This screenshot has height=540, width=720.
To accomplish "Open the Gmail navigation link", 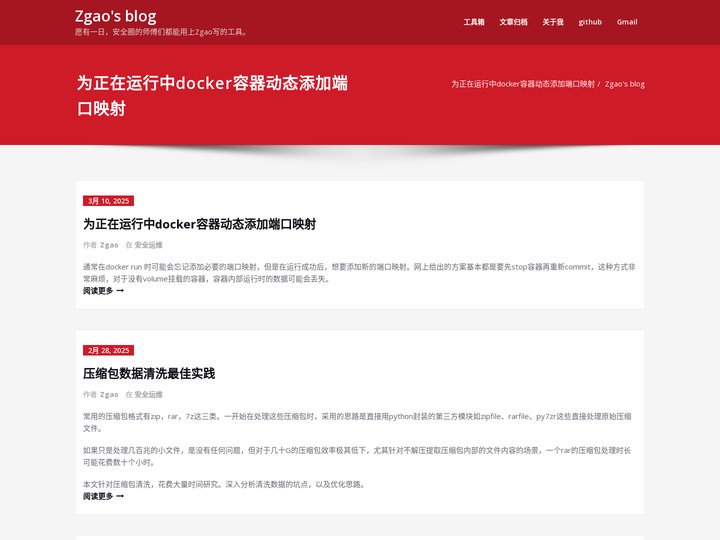I will (x=627, y=22).
